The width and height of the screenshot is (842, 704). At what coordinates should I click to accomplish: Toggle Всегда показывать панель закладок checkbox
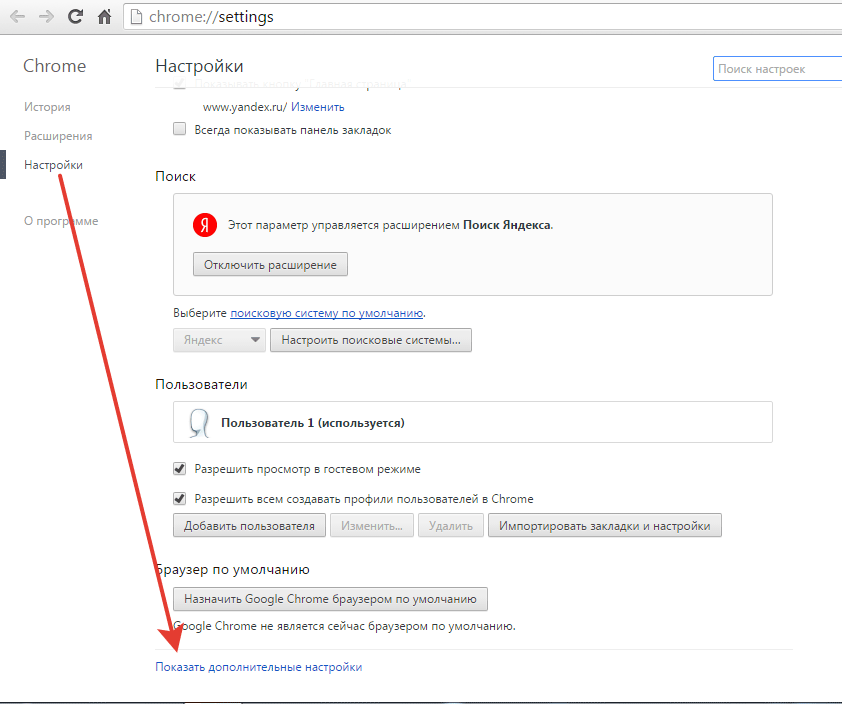tap(179, 129)
